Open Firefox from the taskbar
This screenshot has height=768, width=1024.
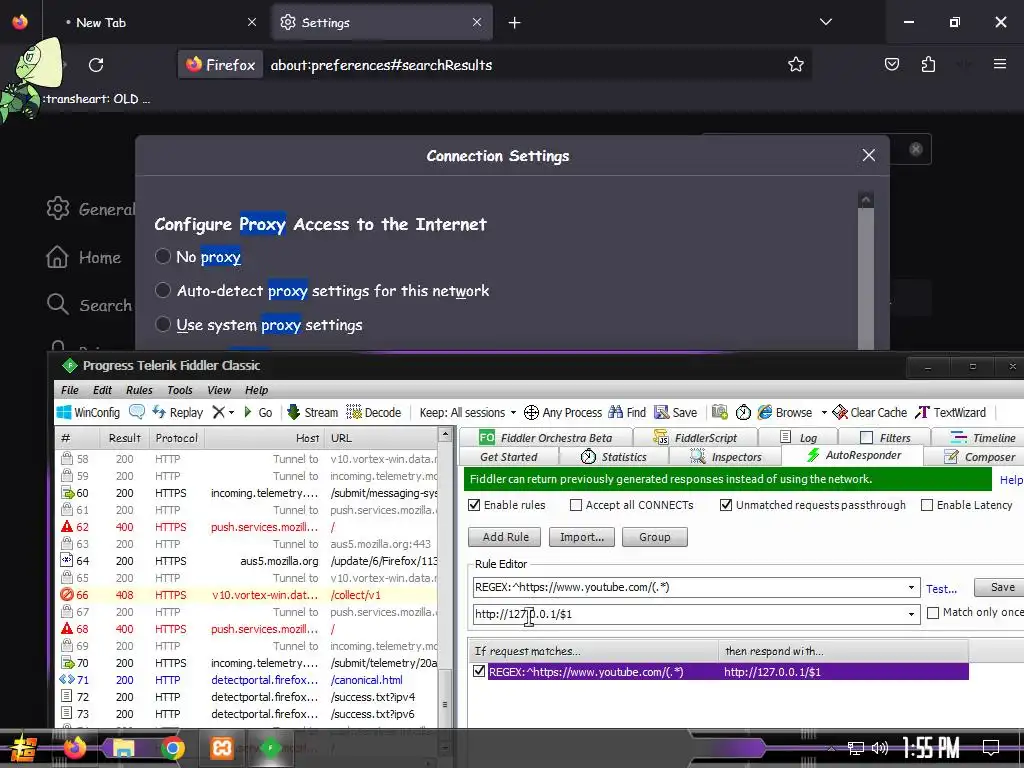click(x=74, y=748)
